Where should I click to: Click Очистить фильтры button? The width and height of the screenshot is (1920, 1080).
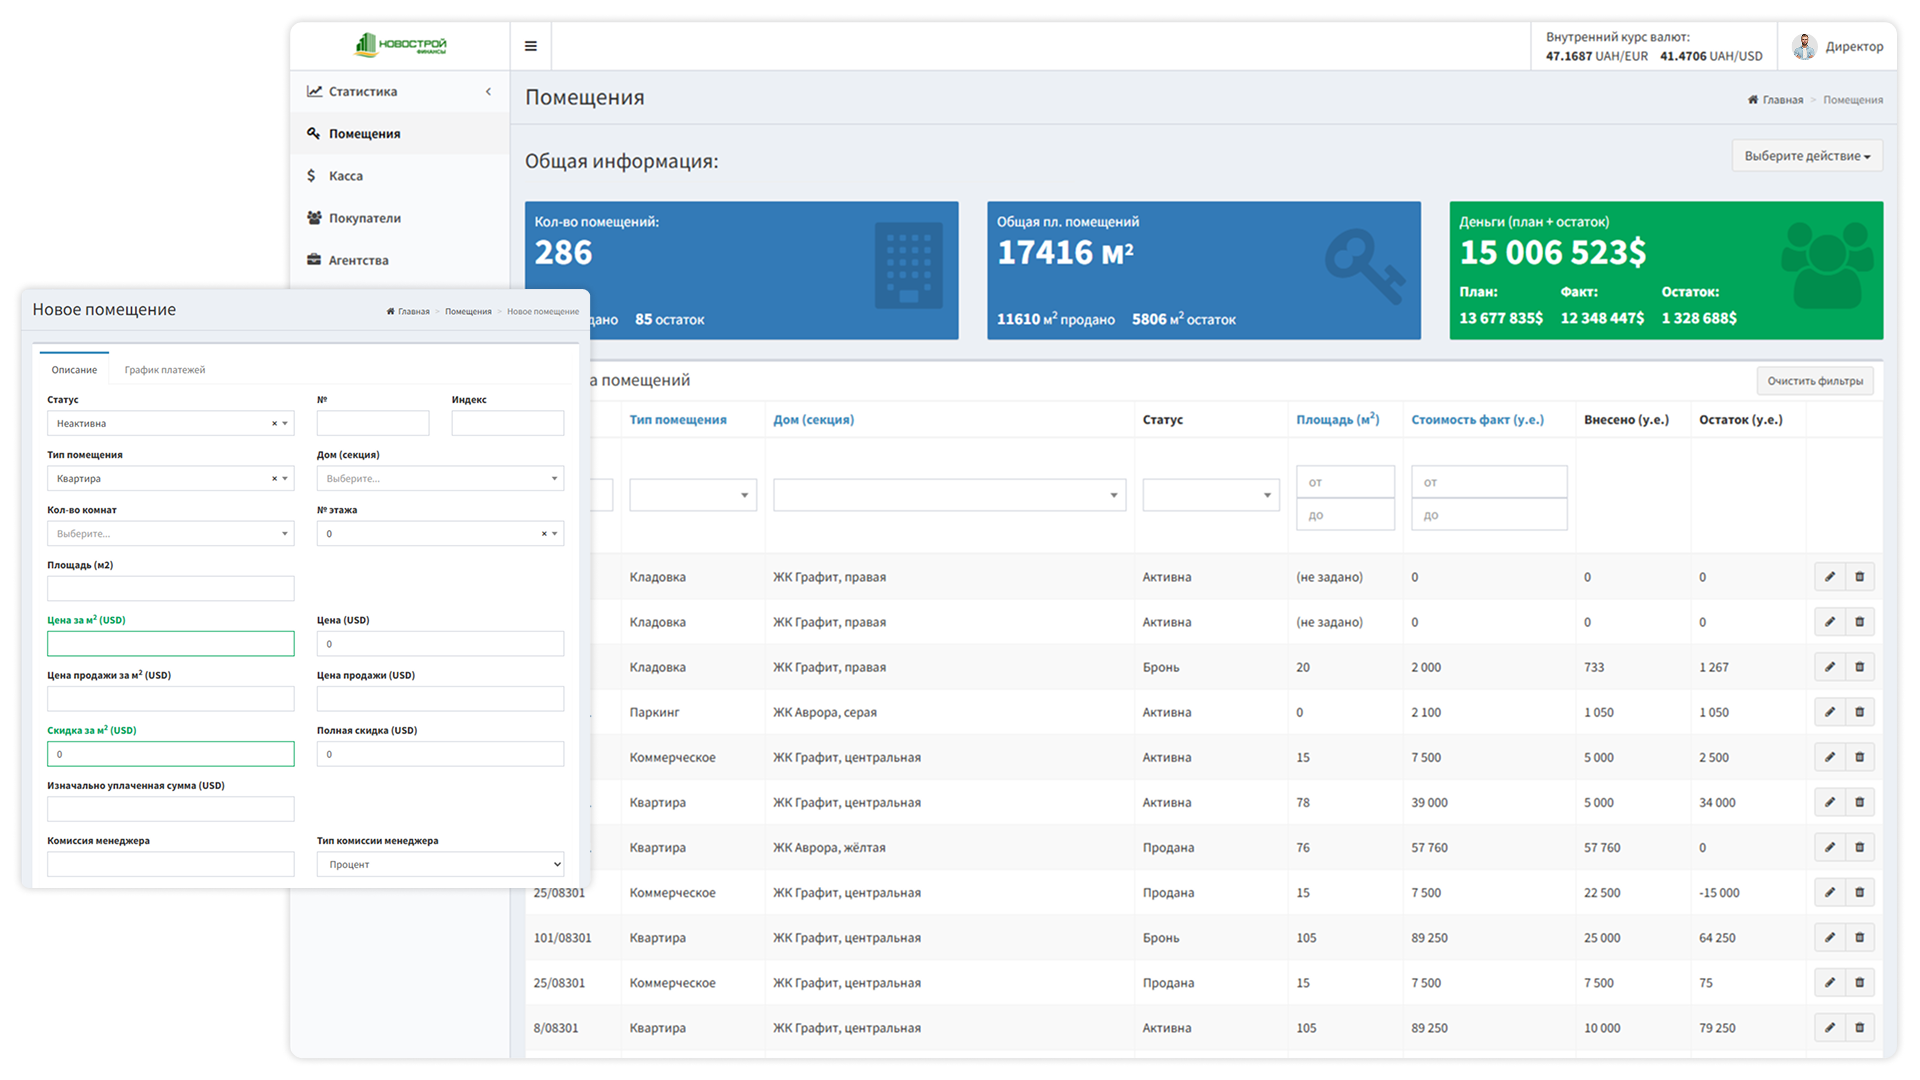click(x=1814, y=381)
